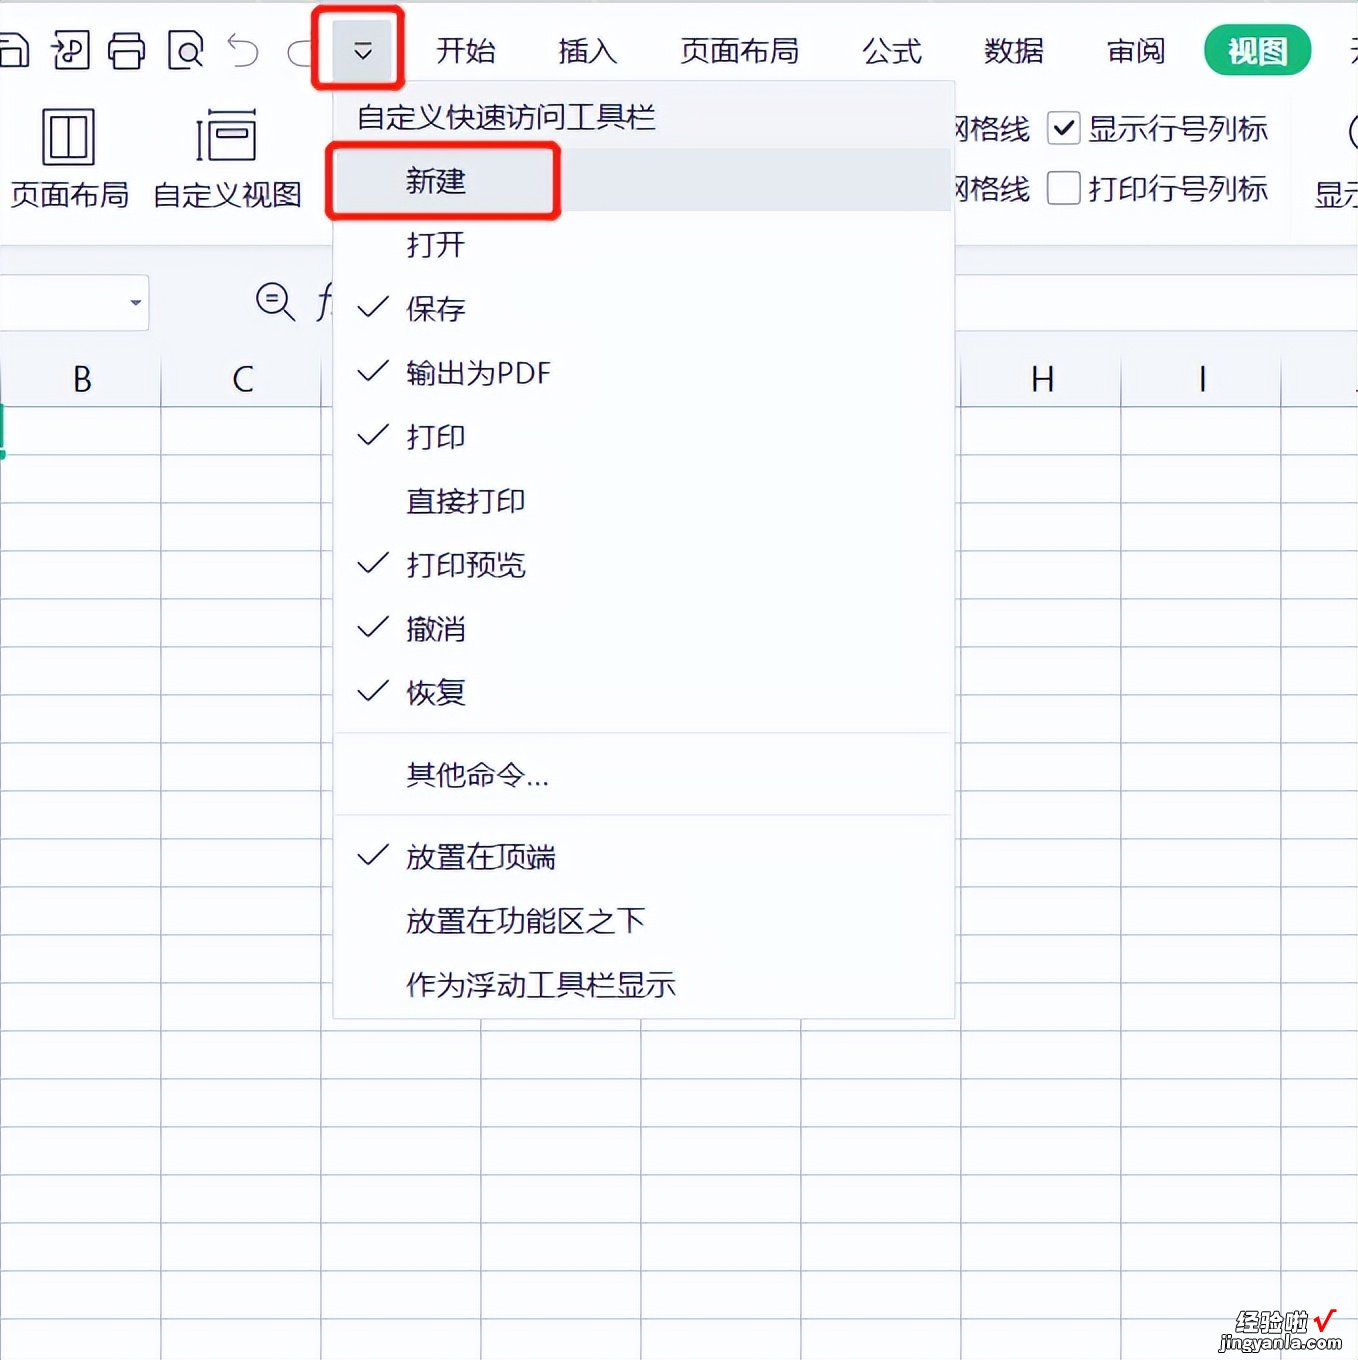Switch to the 公式 ribbon tab
1358x1360 pixels.
pos(892,51)
